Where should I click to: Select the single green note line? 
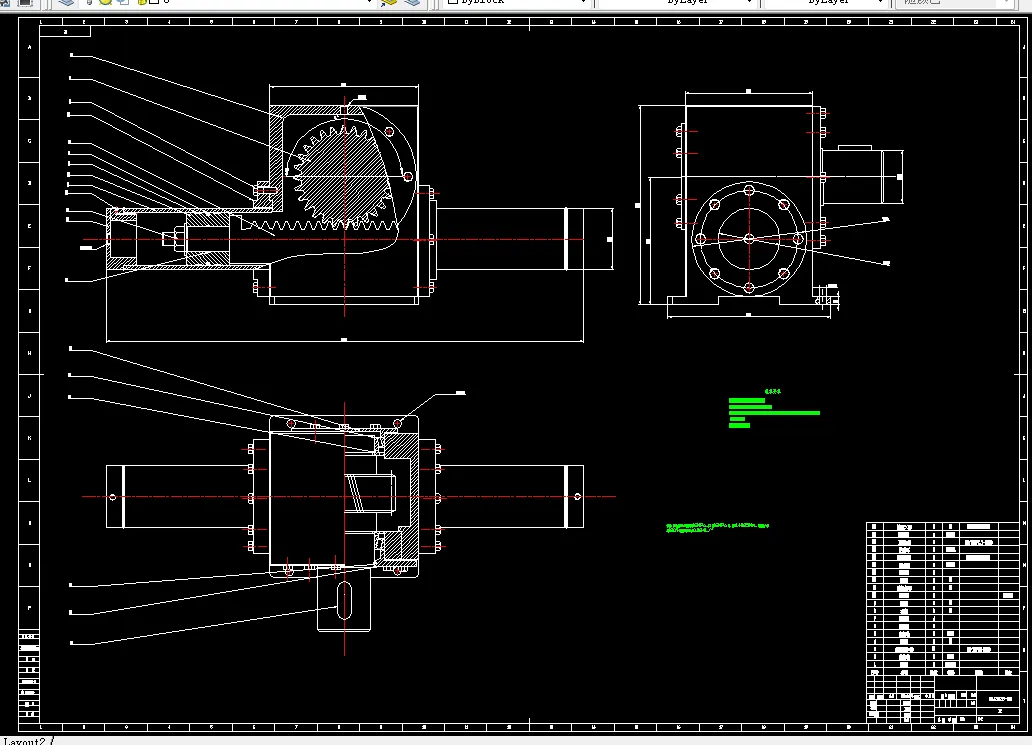[717, 528]
